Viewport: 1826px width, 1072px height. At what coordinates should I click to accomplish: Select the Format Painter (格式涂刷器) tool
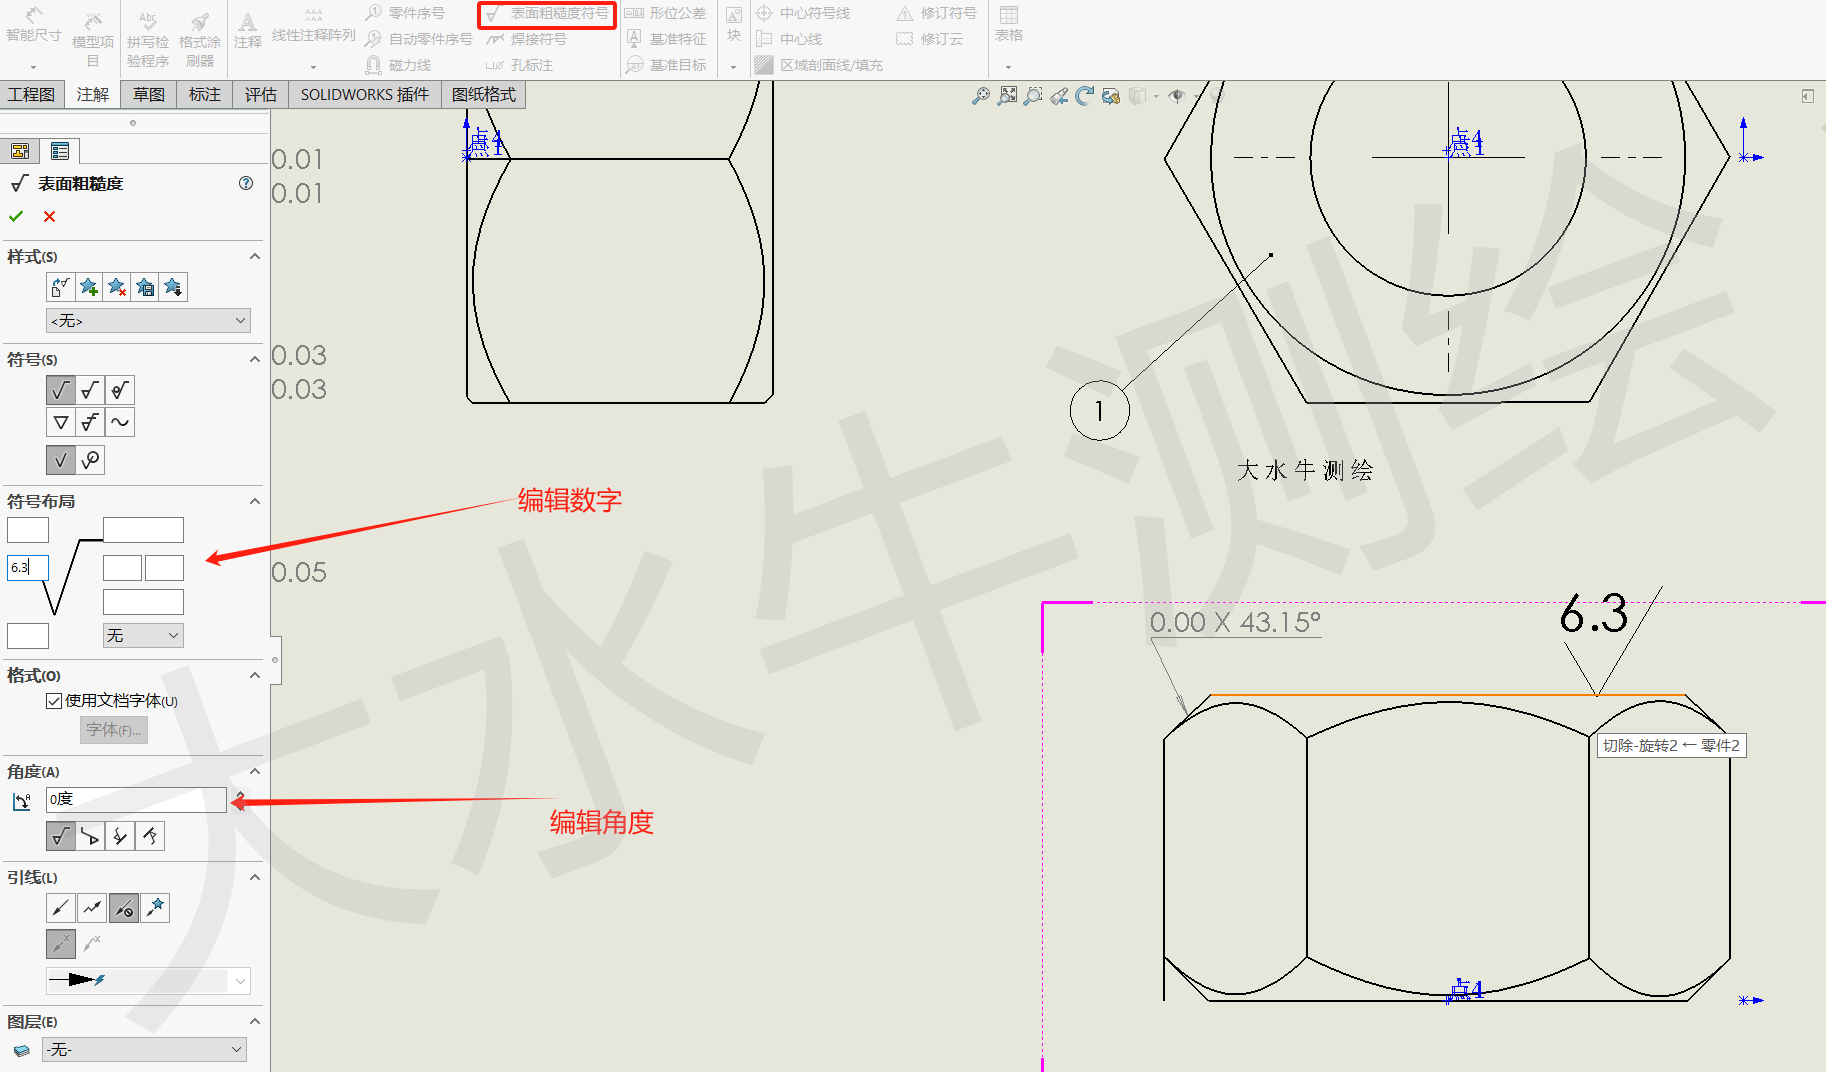(200, 38)
